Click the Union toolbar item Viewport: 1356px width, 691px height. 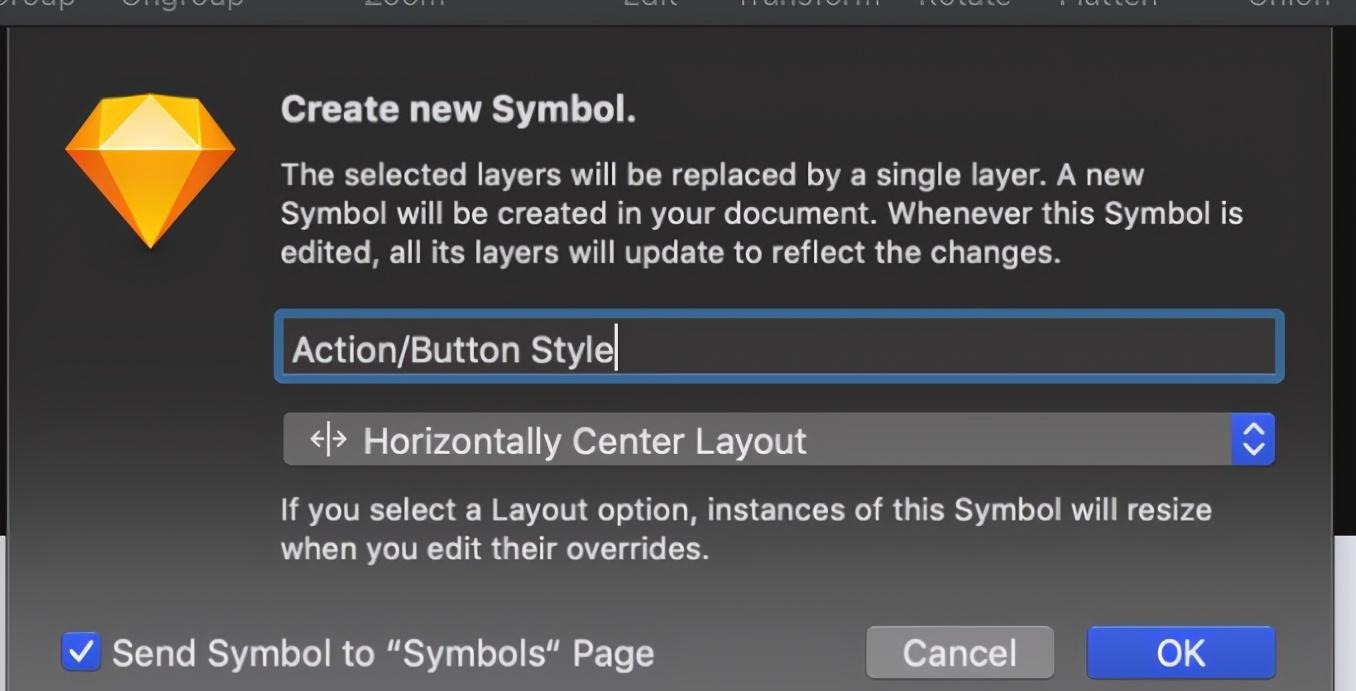point(1290,4)
